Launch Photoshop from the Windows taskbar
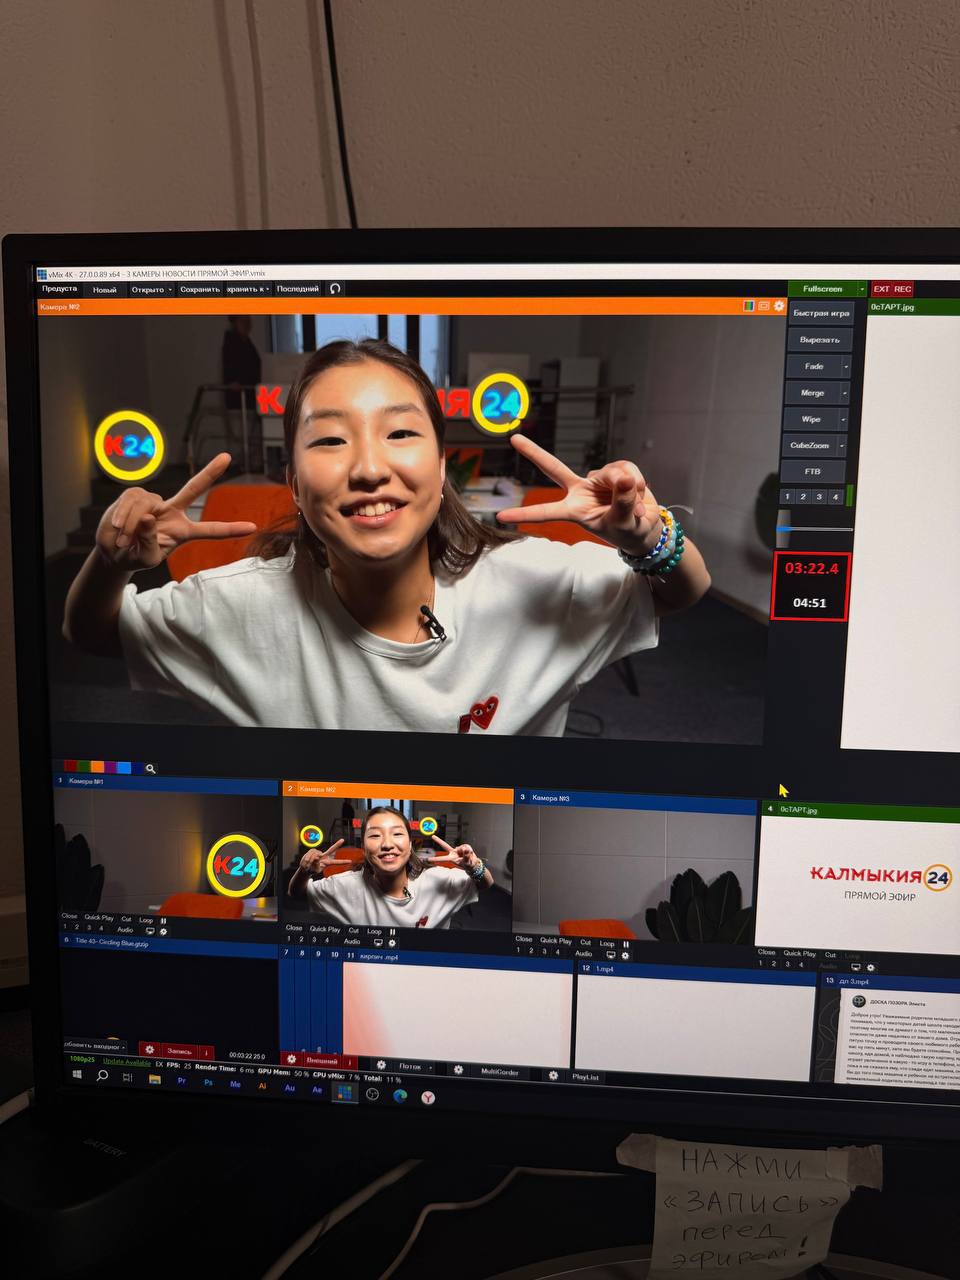Screen dimensions: 960x1280 (x=209, y=1083)
